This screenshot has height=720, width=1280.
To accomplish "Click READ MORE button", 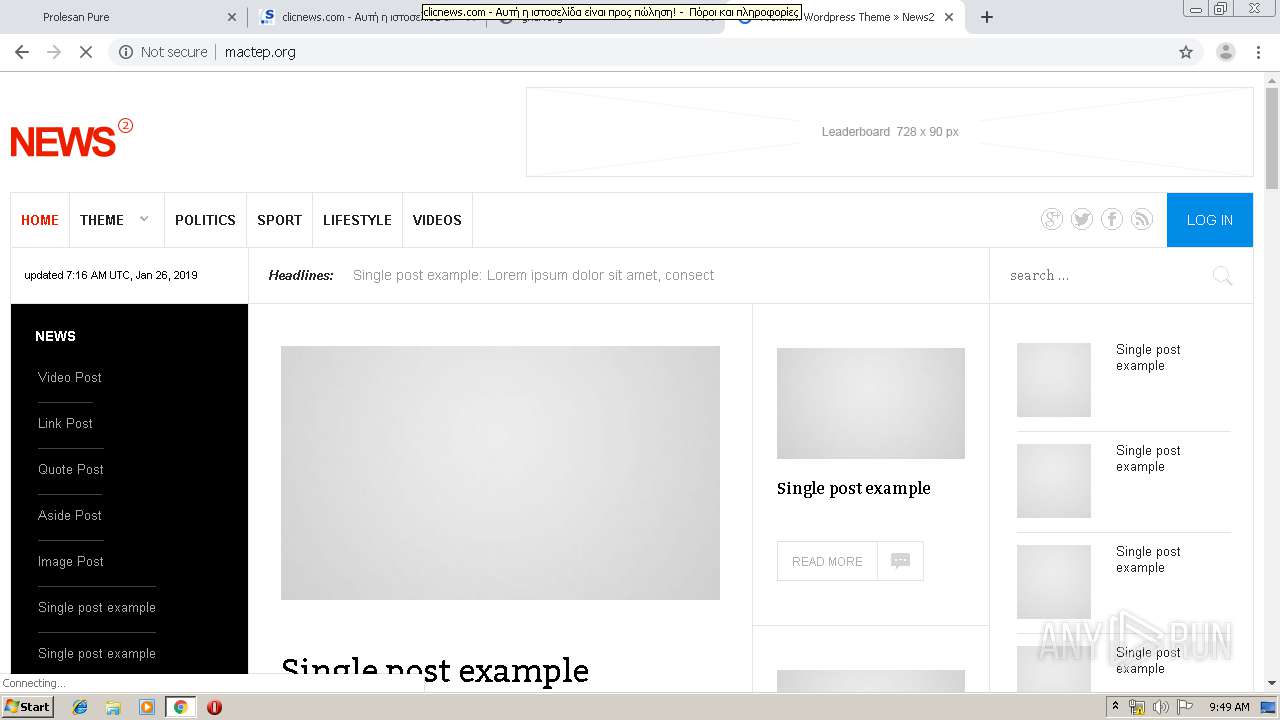I will pos(827,561).
